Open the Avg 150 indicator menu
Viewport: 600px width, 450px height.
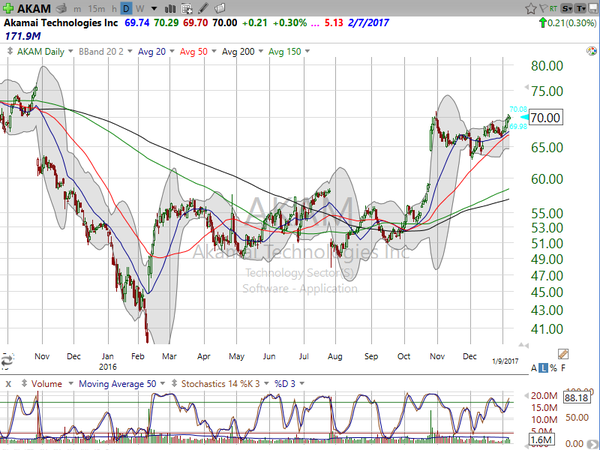307,51
